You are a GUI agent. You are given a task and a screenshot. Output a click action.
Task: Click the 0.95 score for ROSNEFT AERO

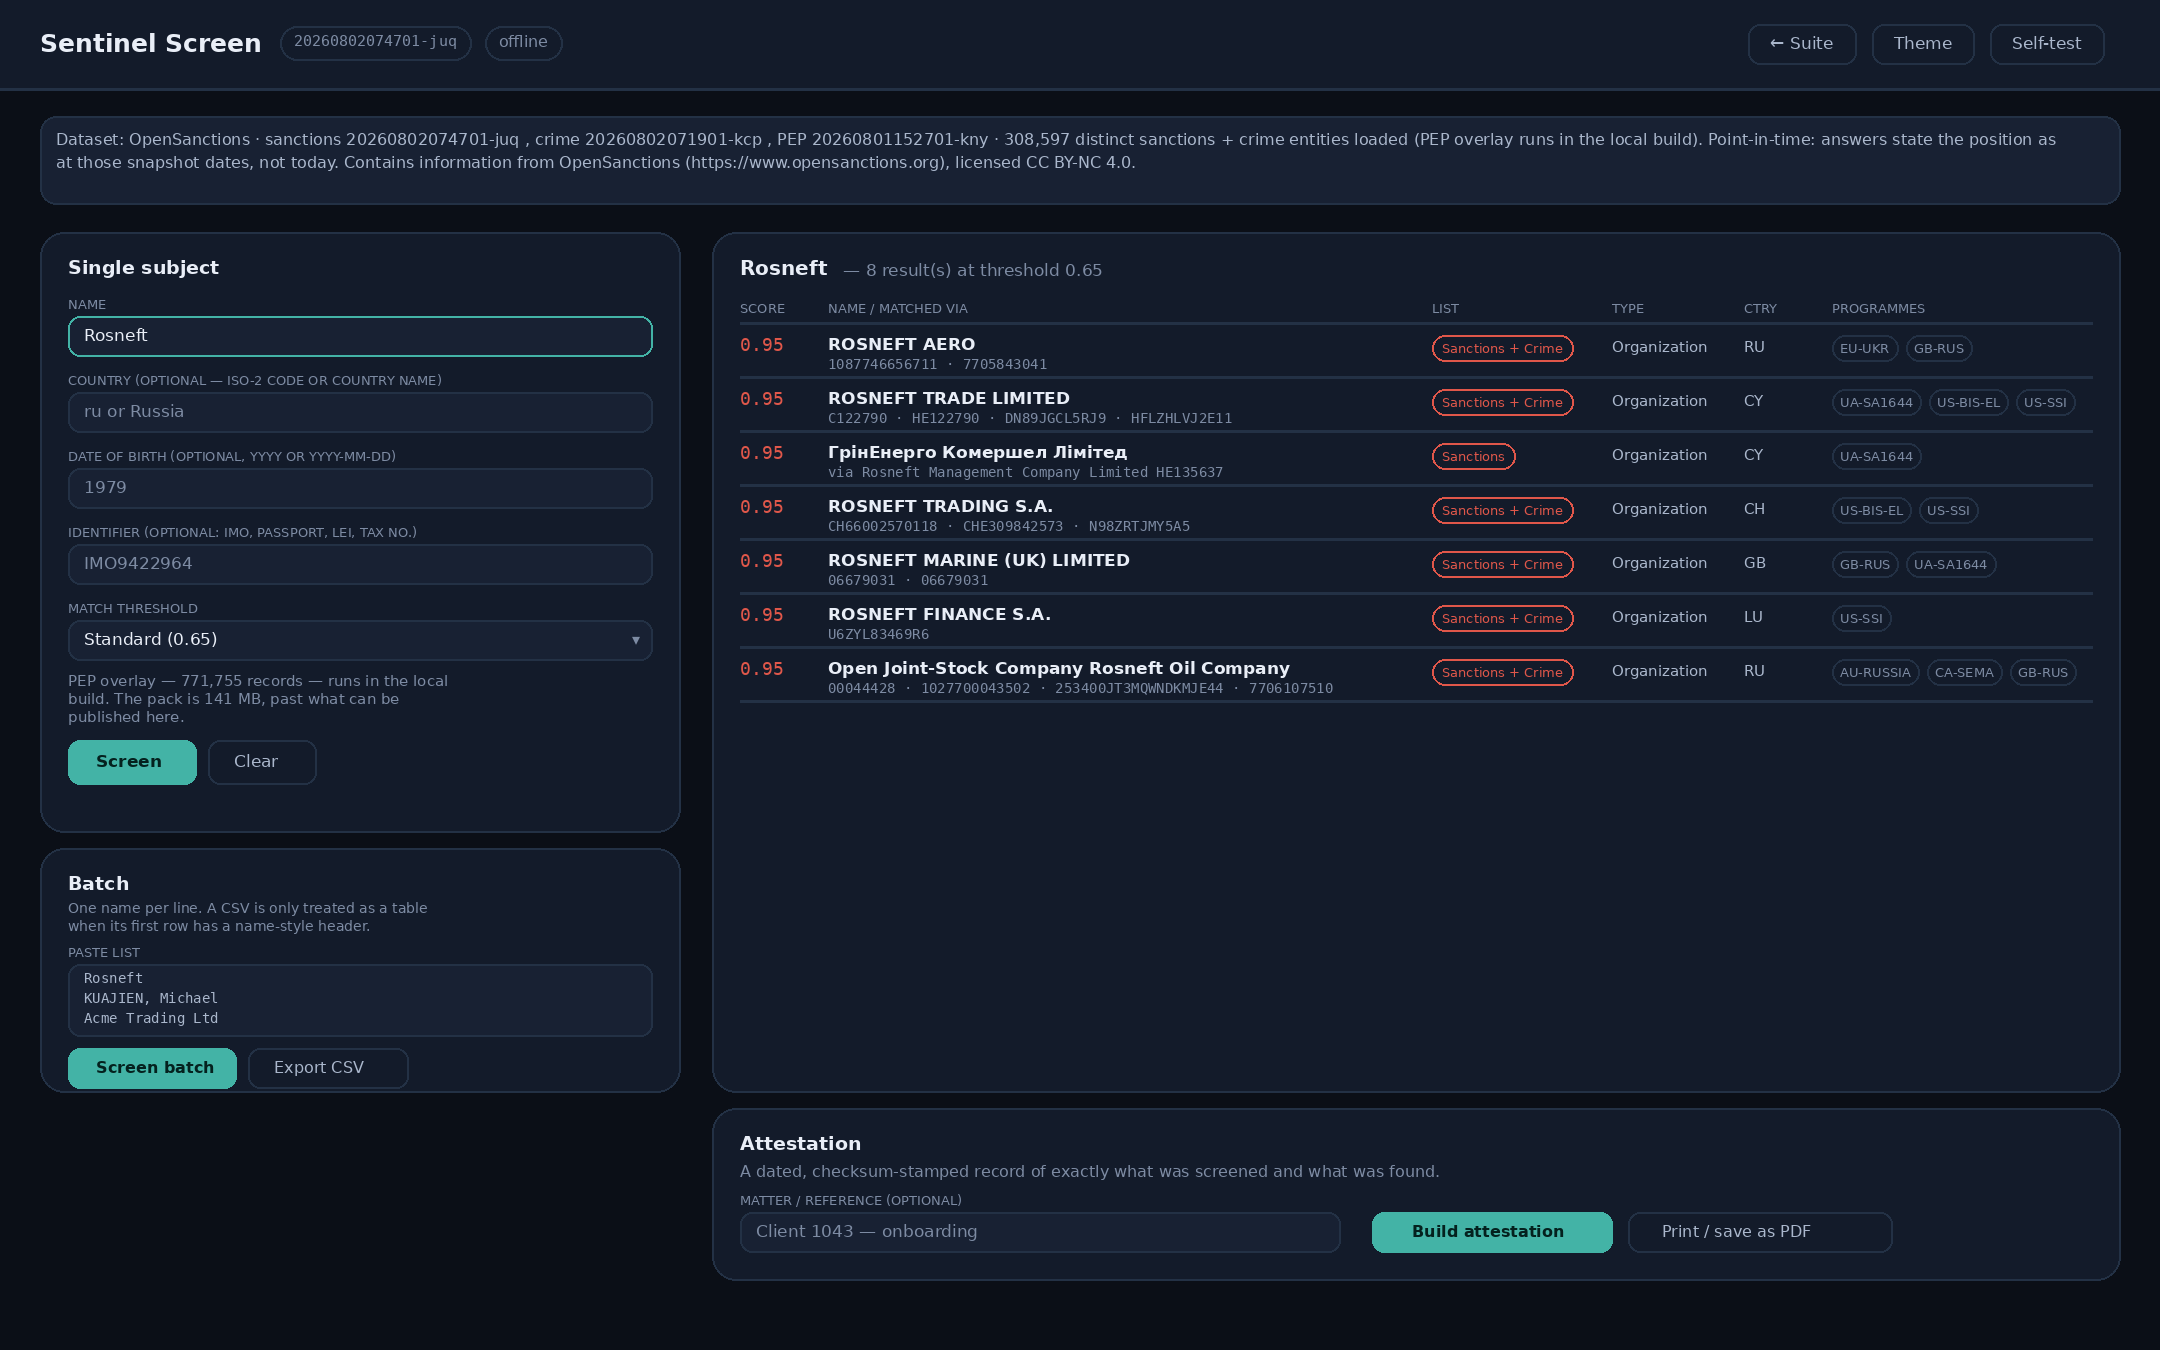762,346
